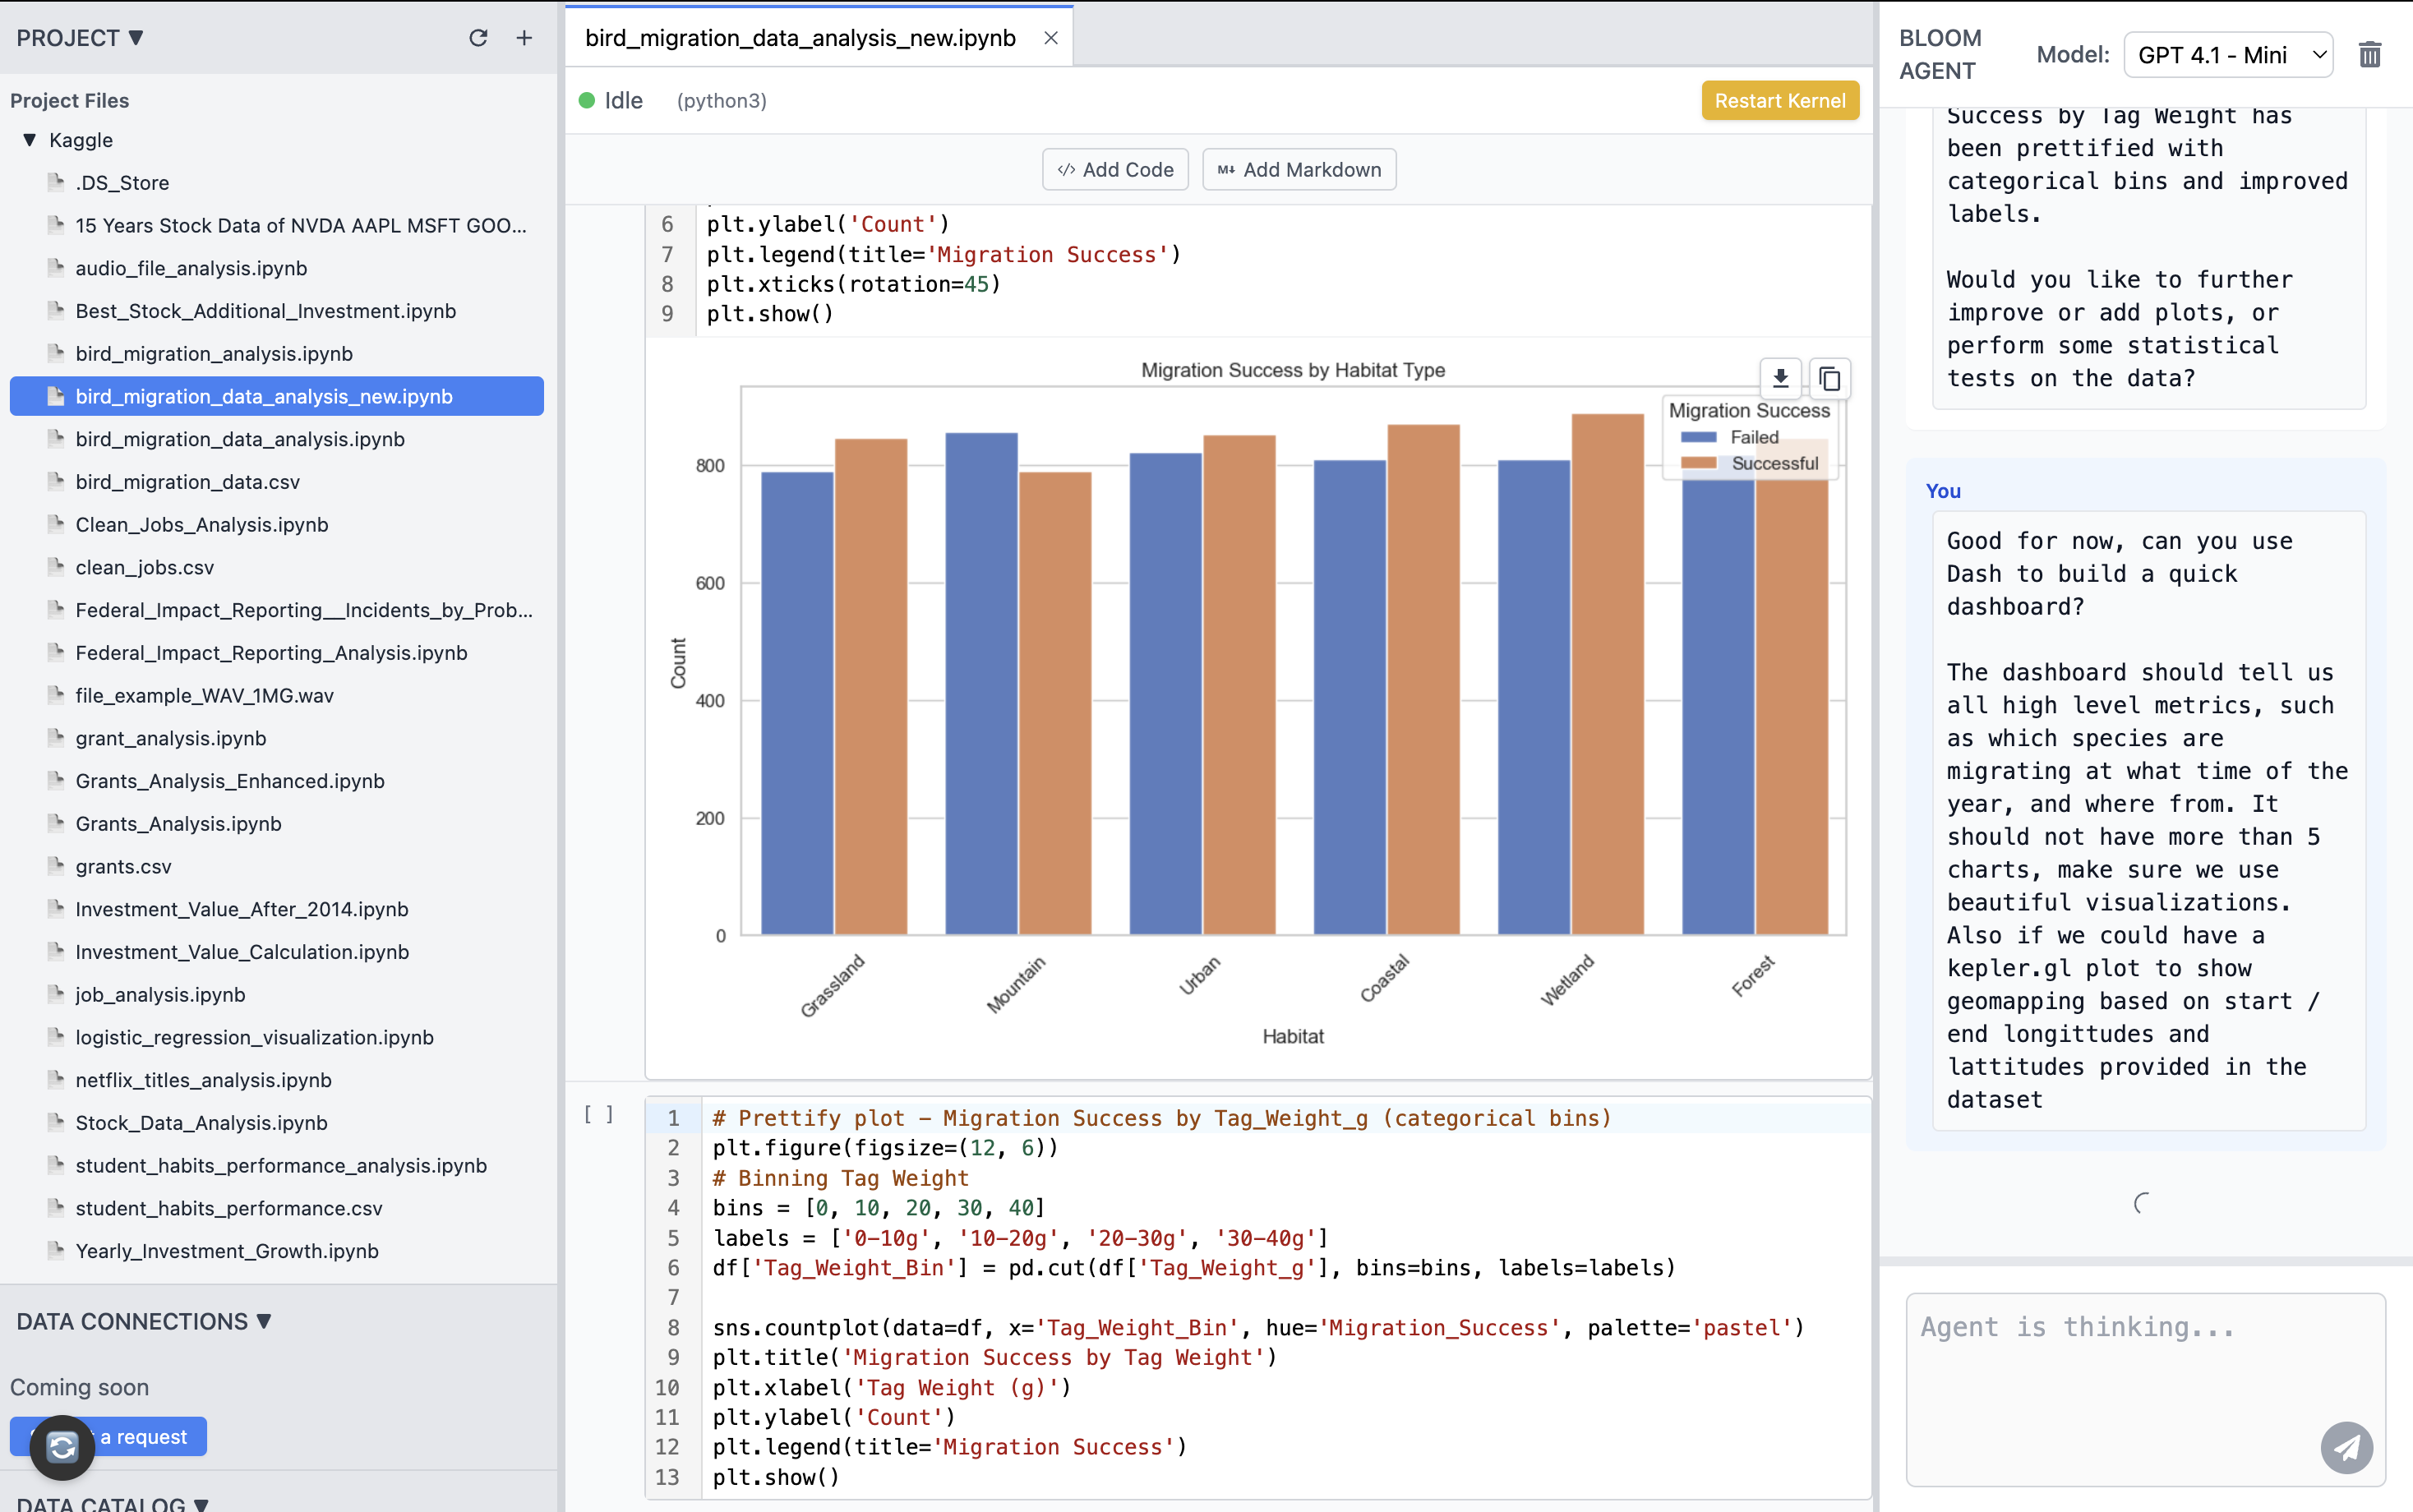Click the orange Successful legend swatch
This screenshot has width=2413, height=1512.
(1698, 463)
